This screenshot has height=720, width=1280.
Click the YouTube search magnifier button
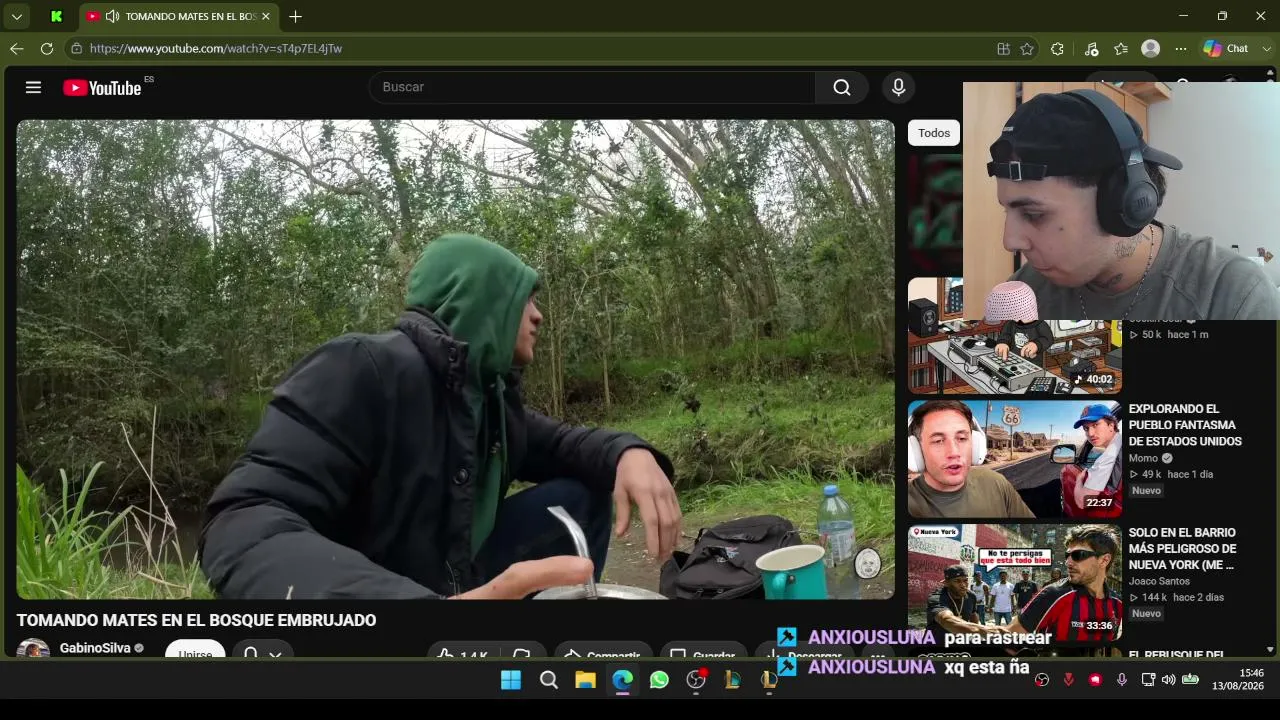pyautogui.click(x=842, y=87)
